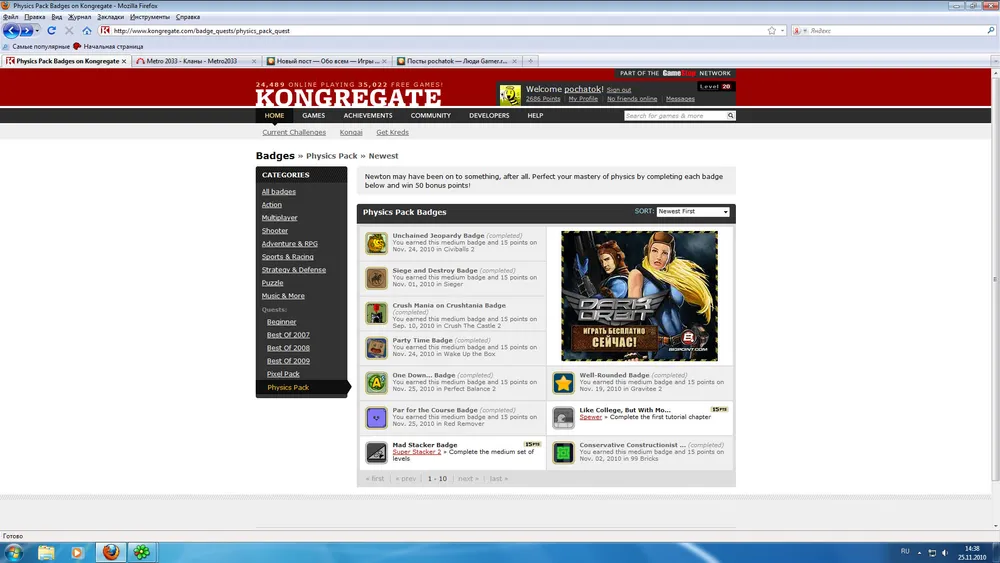This screenshot has height=563, width=1000.
Task: Click the Par for the Course badge icon
Action: tap(376, 418)
